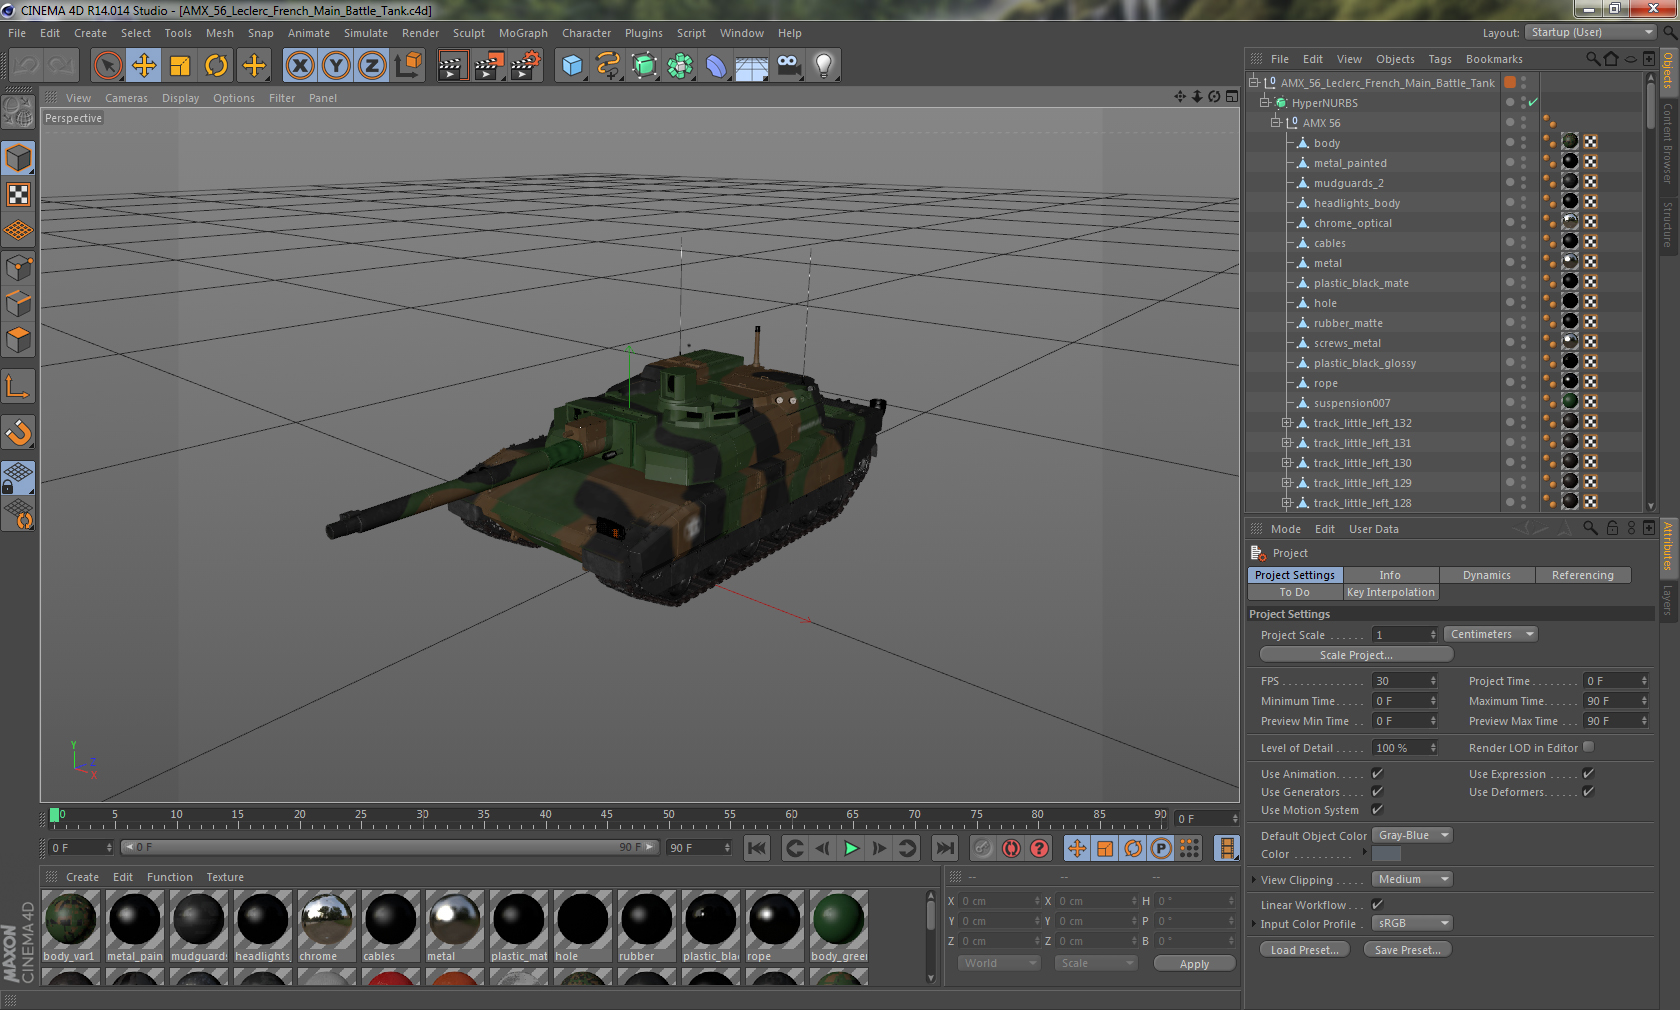Collapse the HyperNURBS tree node
Image resolution: width=1680 pixels, height=1010 pixels.
pyautogui.click(x=1264, y=102)
